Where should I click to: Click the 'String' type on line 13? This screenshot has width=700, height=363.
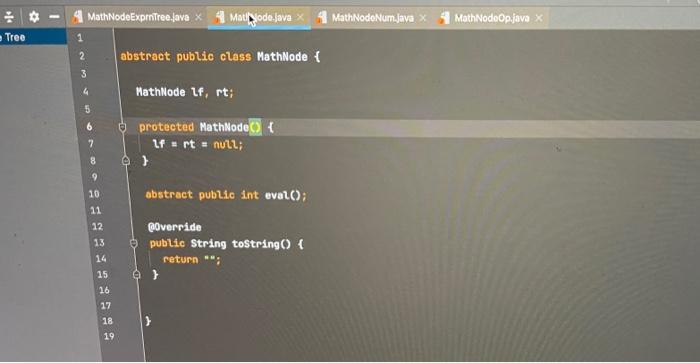coord(208,243)
